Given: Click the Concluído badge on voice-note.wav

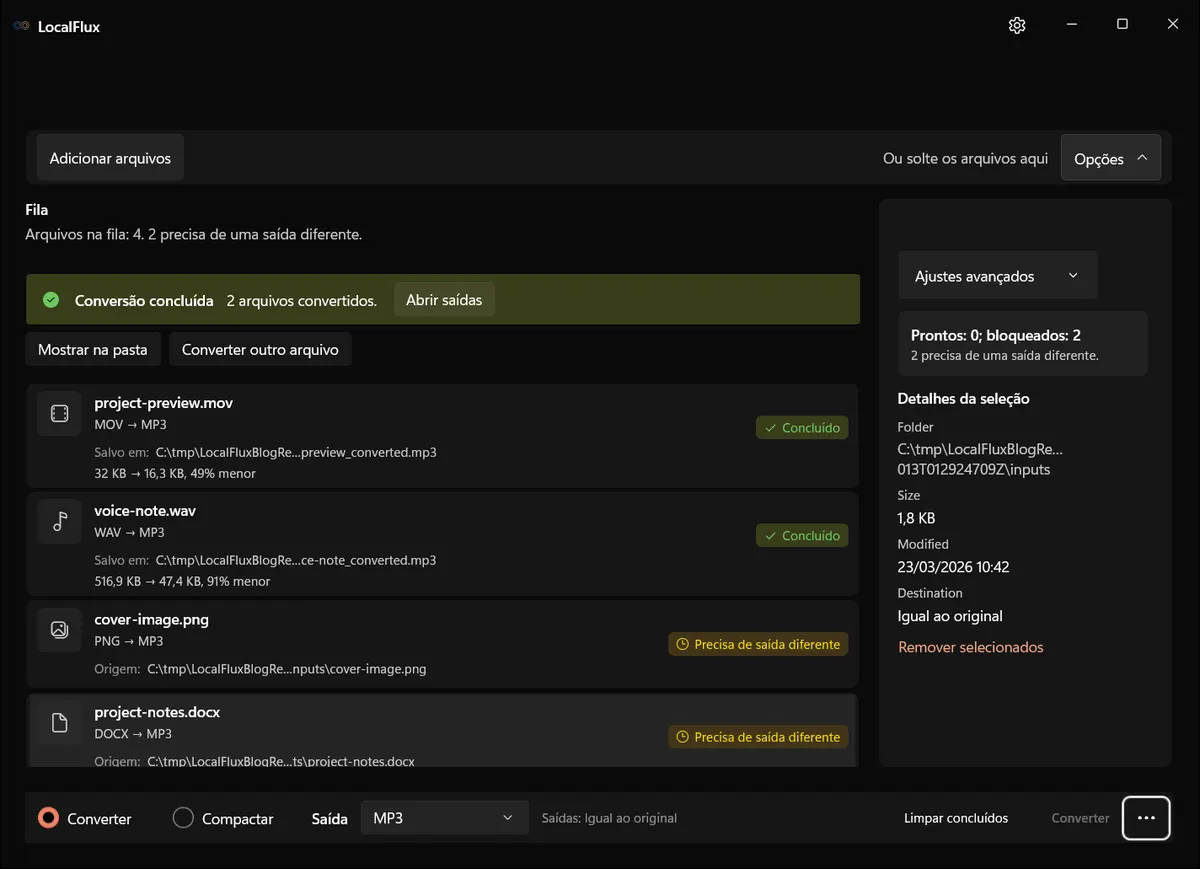Looking at the screenshot, I should tap(802, 536).
